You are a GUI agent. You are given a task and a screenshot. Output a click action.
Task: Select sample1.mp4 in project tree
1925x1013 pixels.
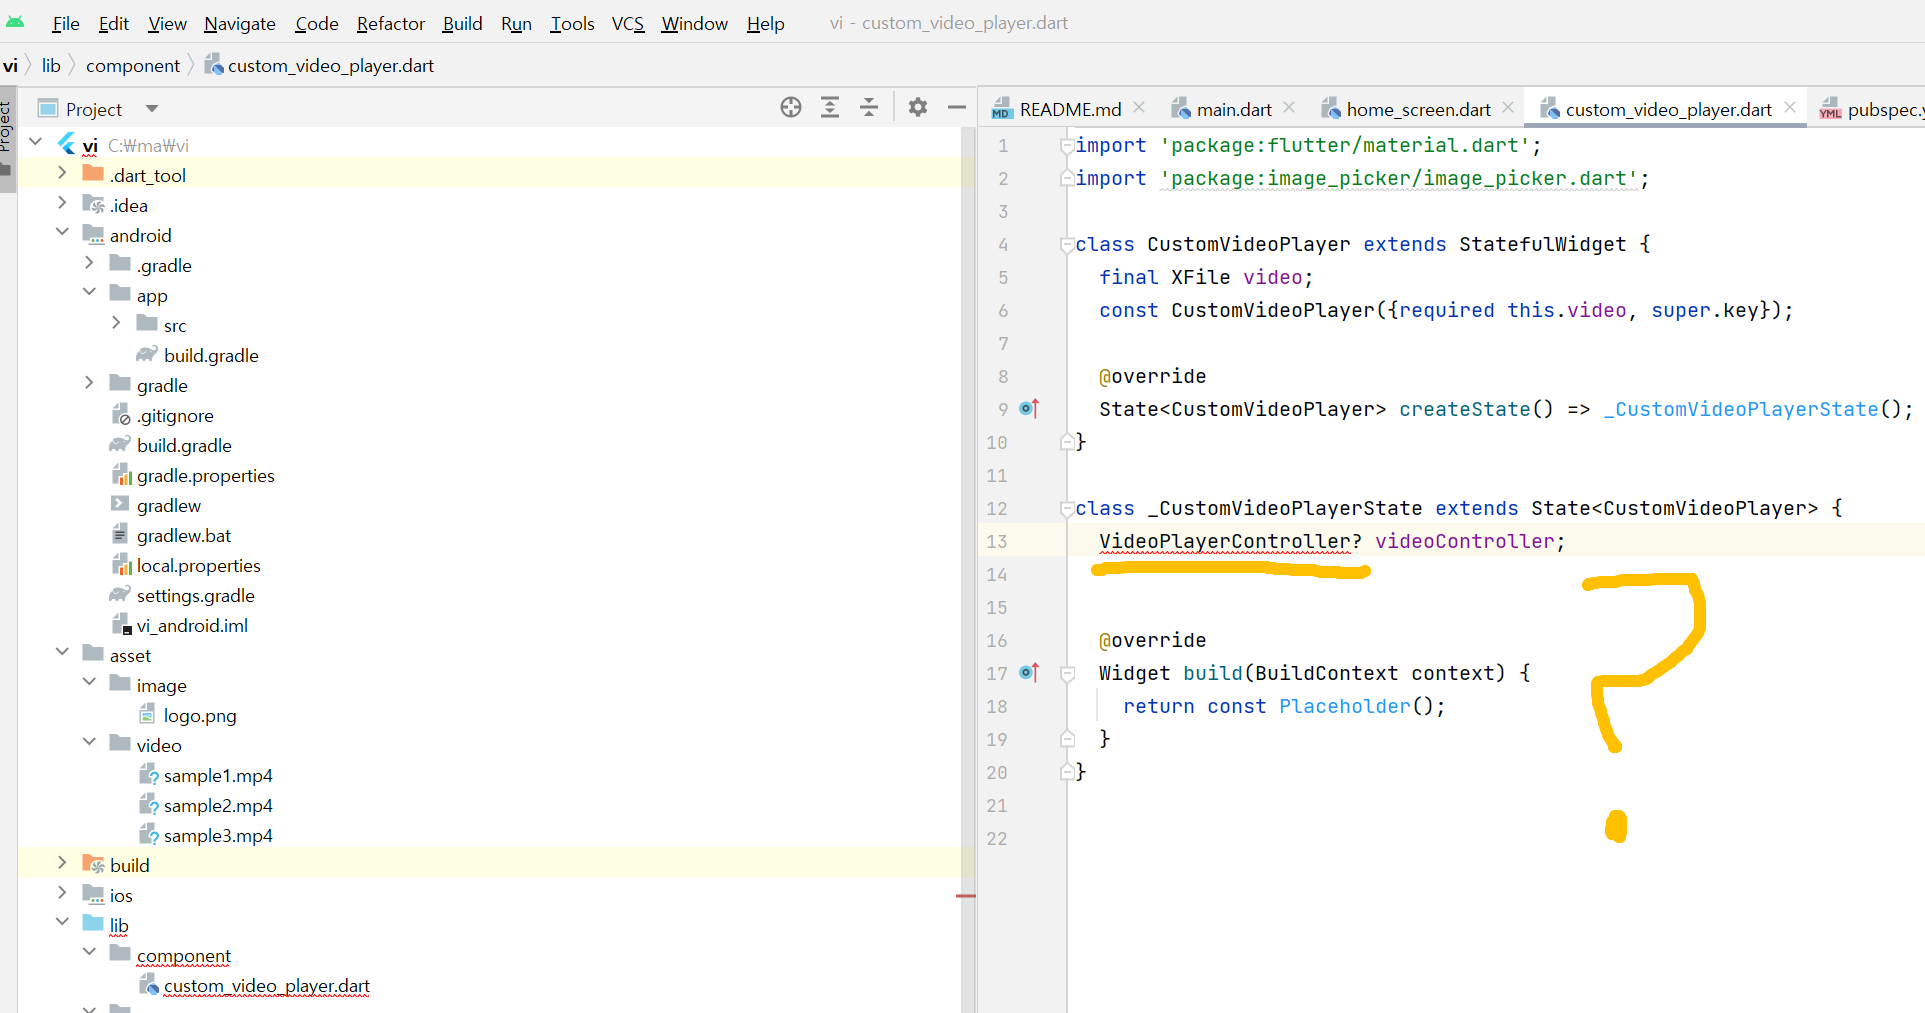coord(218,775)
